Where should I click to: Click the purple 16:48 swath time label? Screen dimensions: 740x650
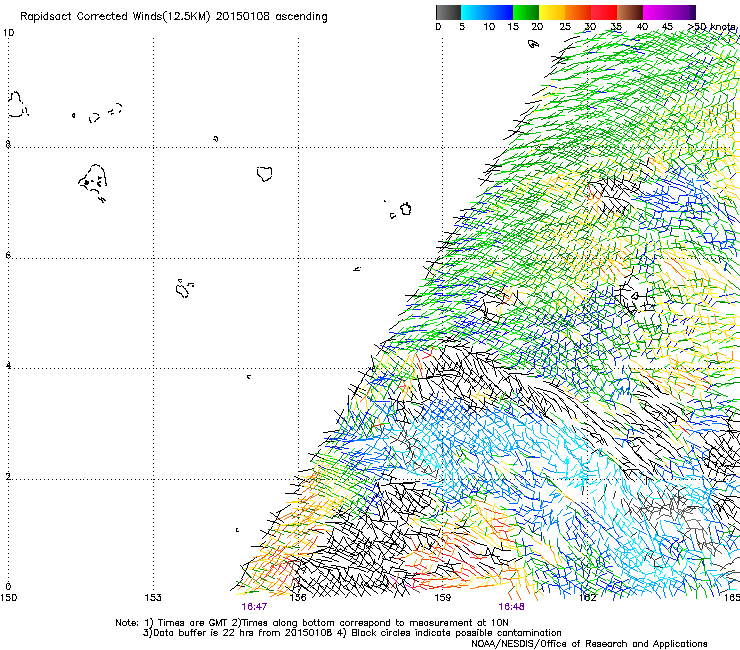pyautogui.click(x=512, y=607)
